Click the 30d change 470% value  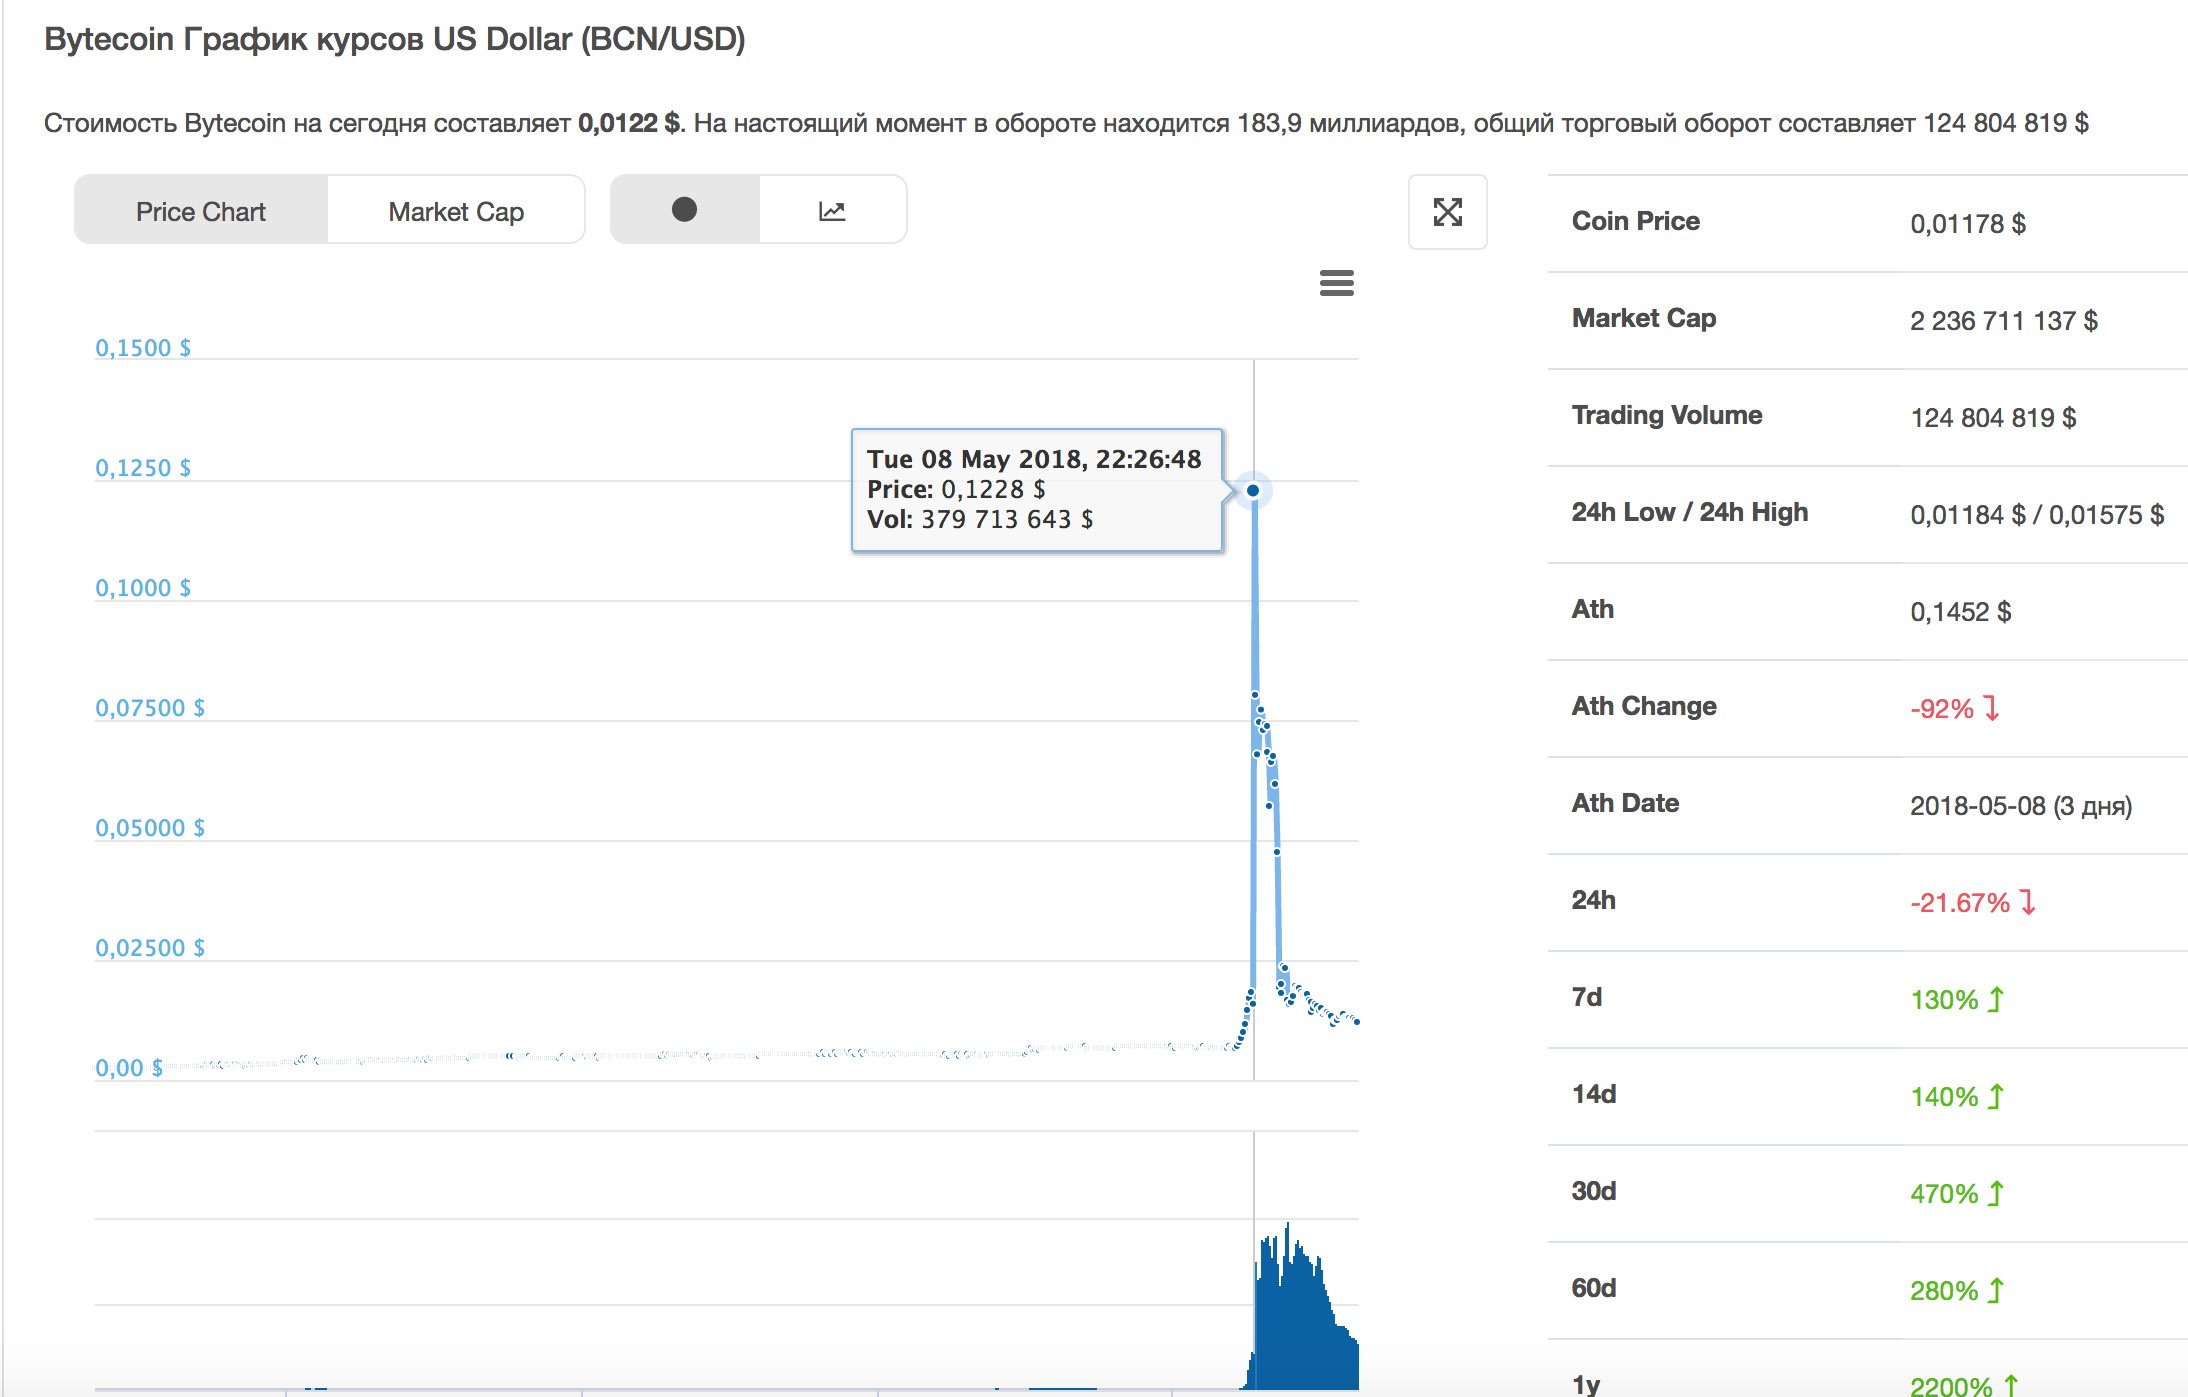click(1957, 1194)
